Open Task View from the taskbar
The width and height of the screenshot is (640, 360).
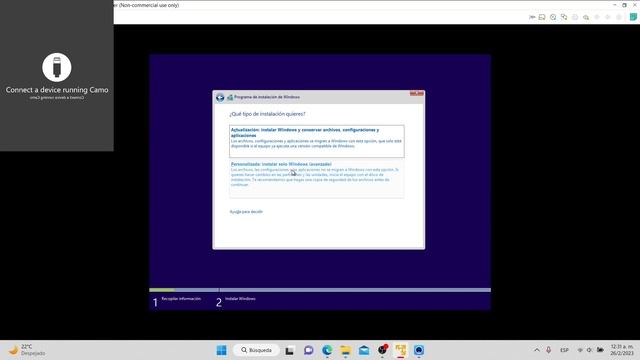(290, 350)
